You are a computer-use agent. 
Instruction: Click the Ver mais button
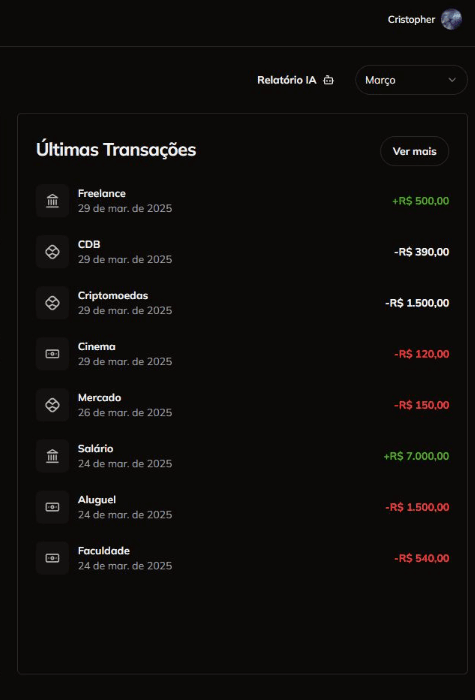414,151
